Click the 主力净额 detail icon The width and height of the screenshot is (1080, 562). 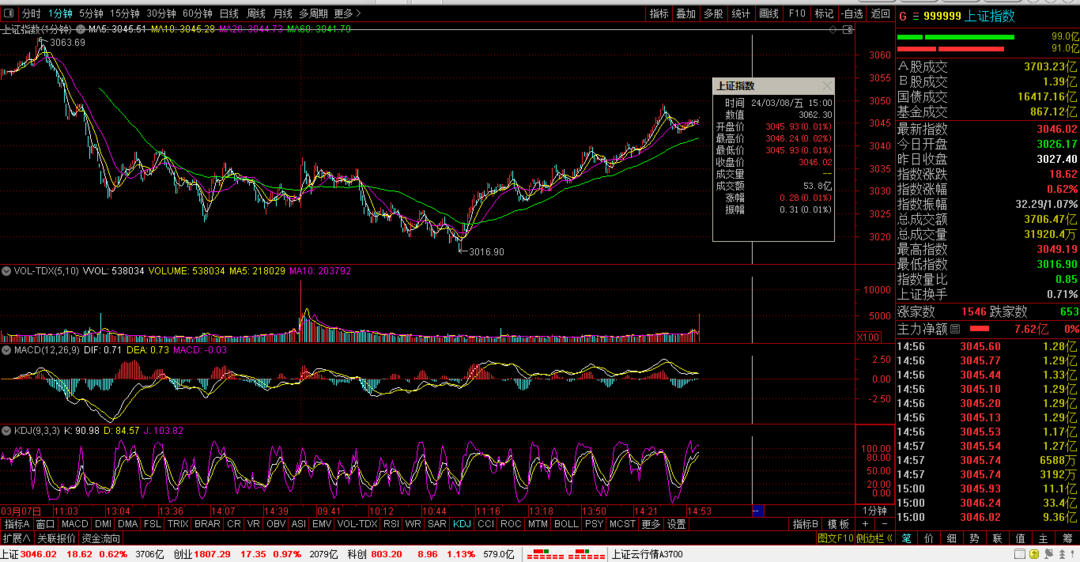pyautogui.click(x=955, y=329)
